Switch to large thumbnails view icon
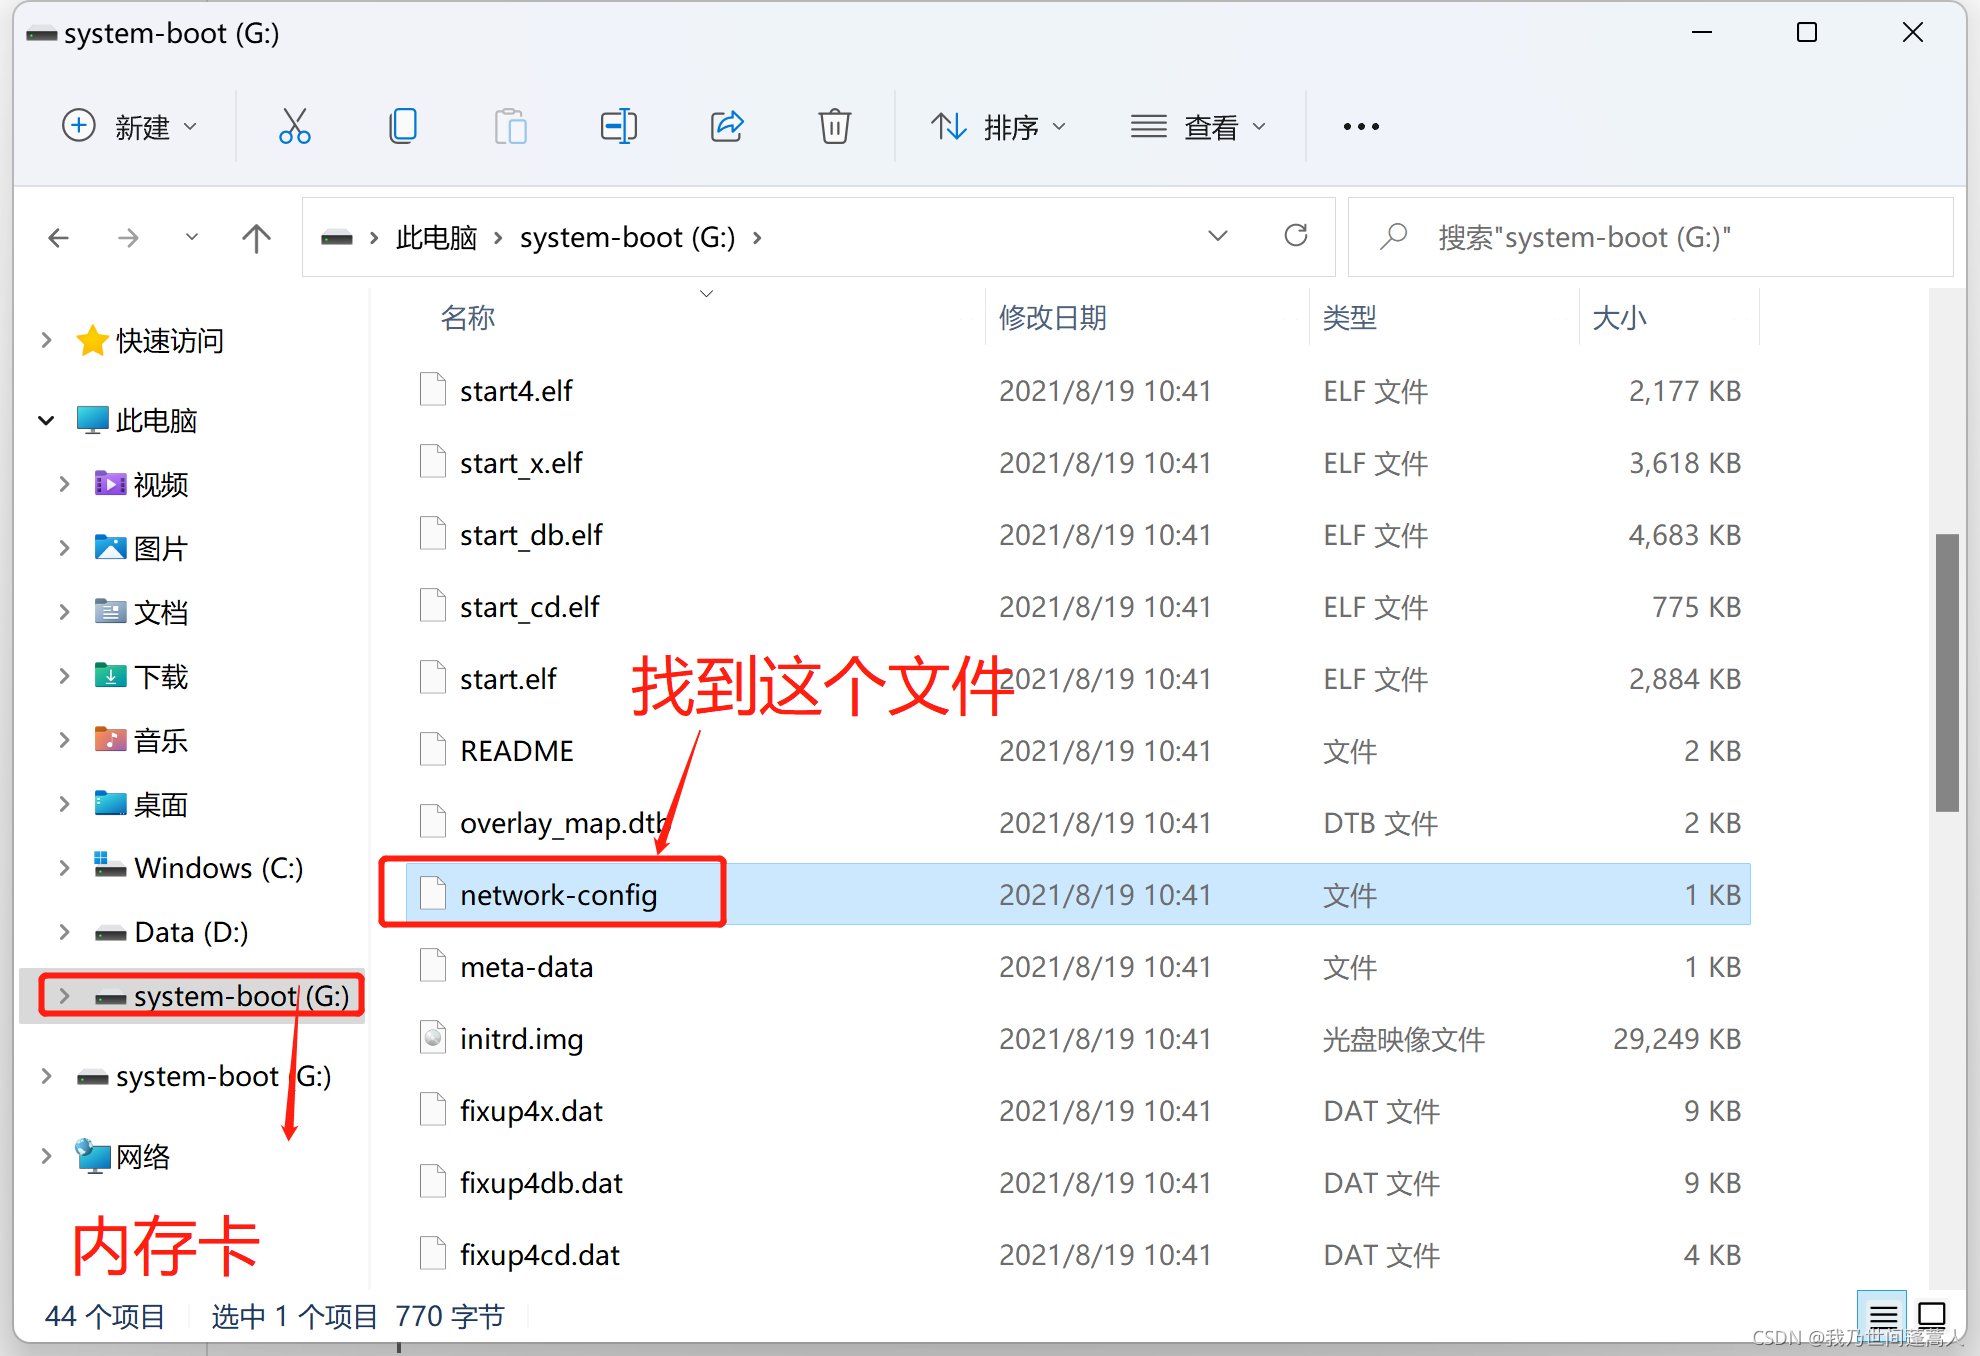Screen dimensions: 1980x1356 point(1932,1315)
